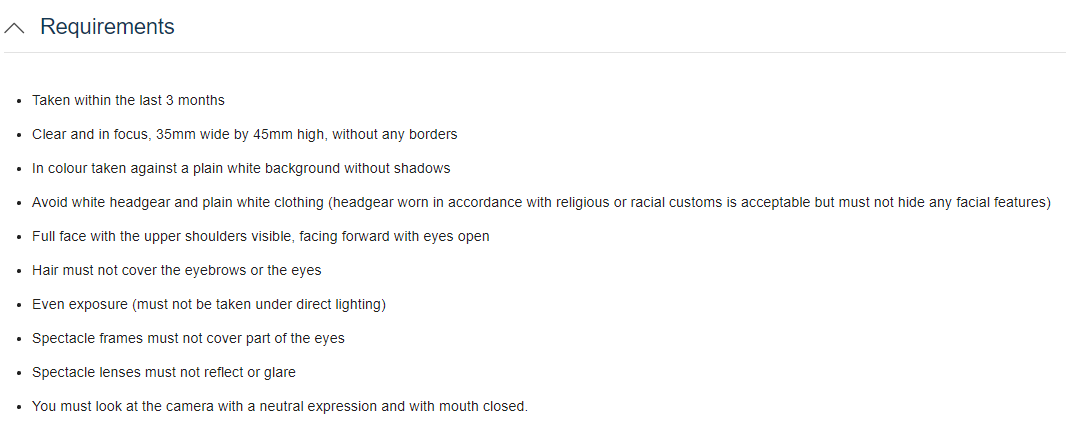This screenshot has width=1066, height=436.
Task: Collapse the Requirements section chevron
Action: (16, 28)
